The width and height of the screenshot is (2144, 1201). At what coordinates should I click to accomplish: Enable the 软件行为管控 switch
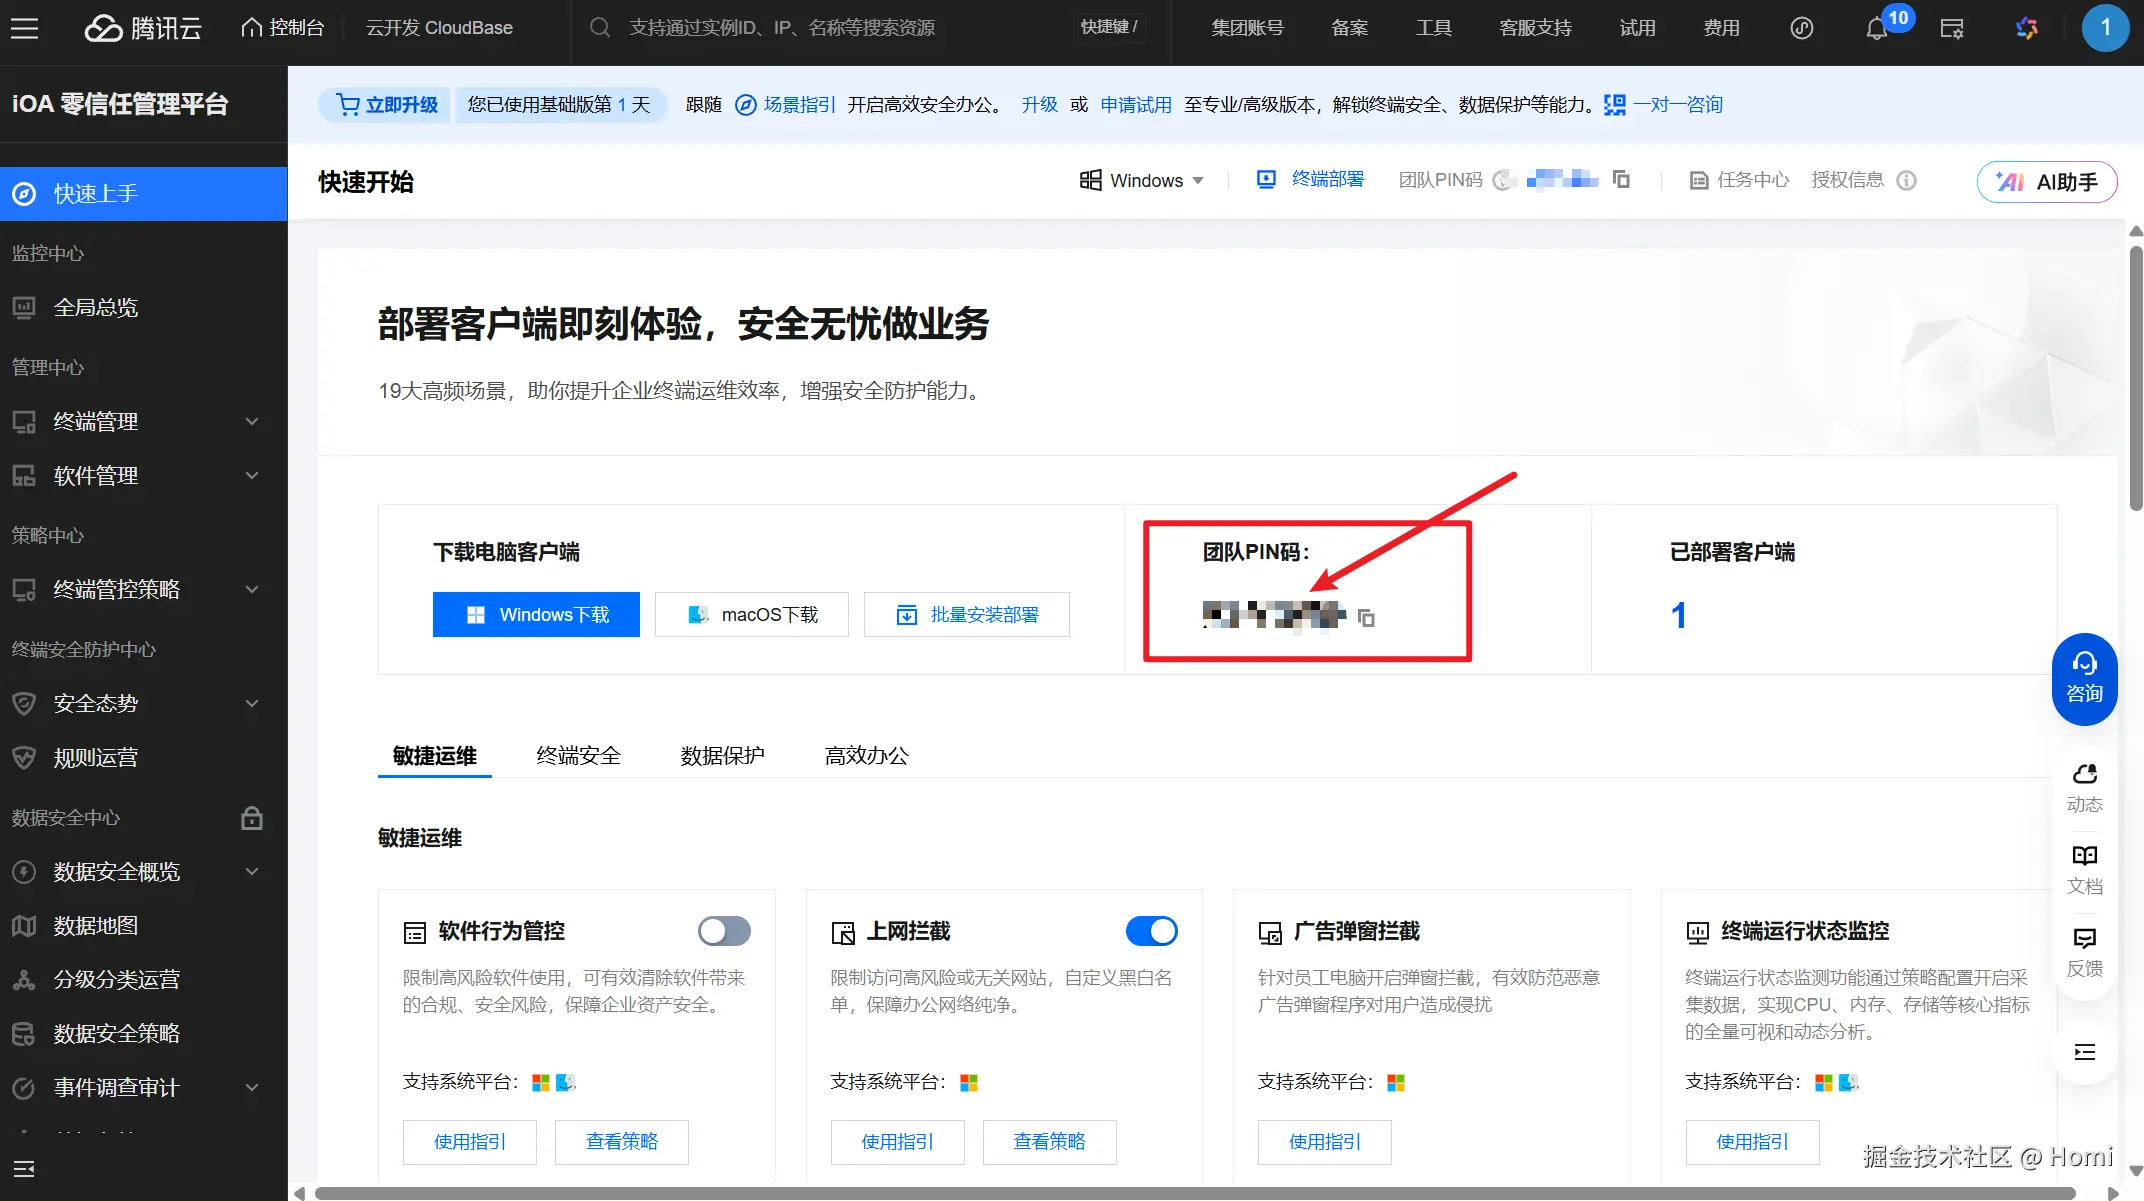click(724, 931)
